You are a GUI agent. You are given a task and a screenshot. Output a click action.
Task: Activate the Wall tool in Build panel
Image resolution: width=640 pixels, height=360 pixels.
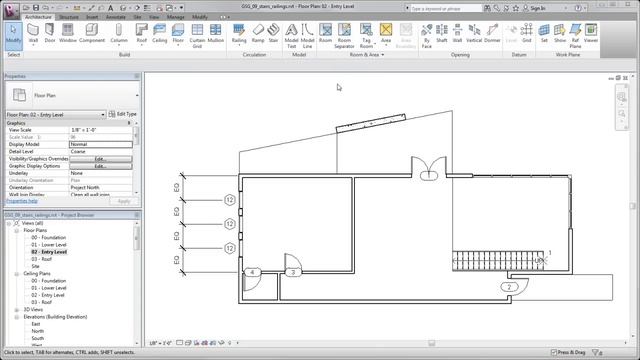[x=33, y=33]
